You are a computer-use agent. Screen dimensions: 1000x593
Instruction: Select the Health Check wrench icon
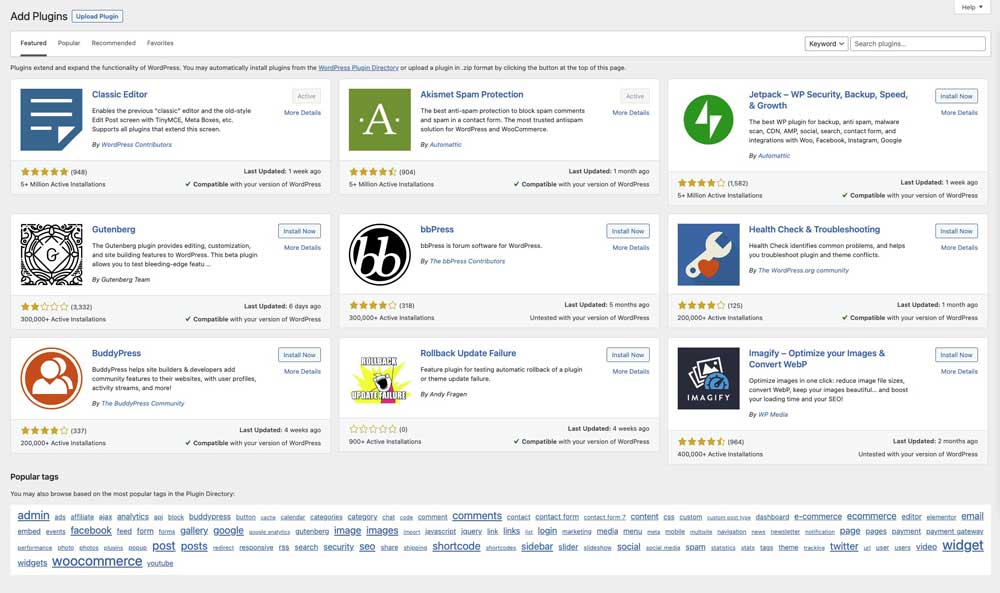[708, 254]
